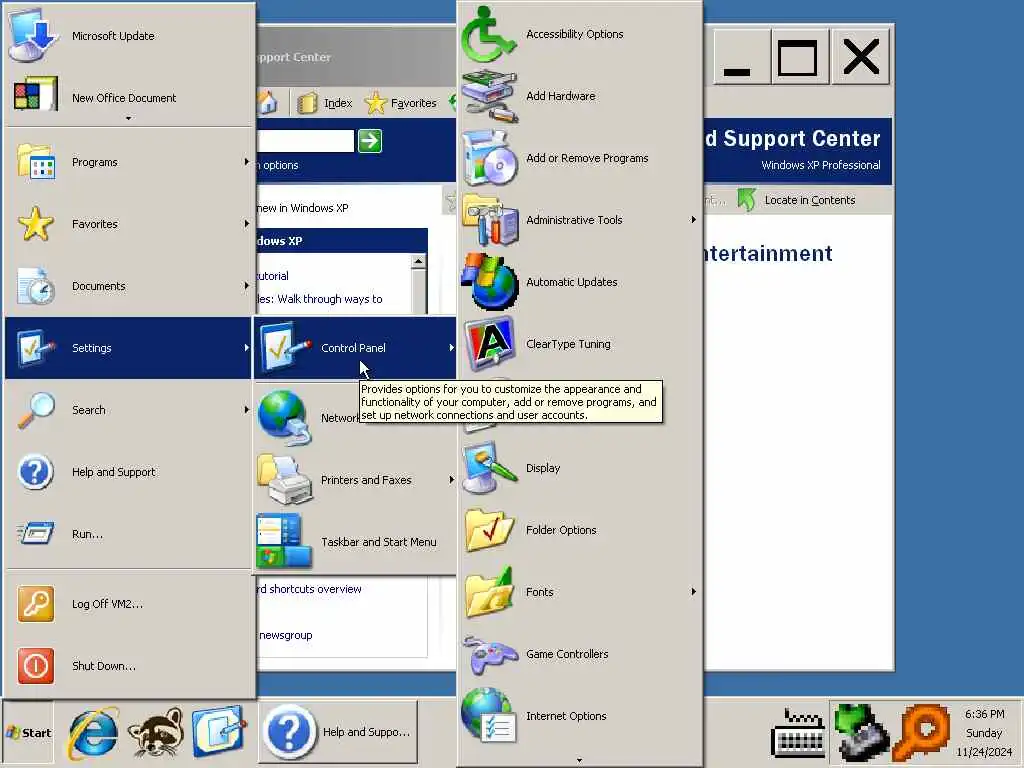This screenshot has height=768, width=1024.
Task: Open the Documents icon in Start menu
Action: [36, 285]
